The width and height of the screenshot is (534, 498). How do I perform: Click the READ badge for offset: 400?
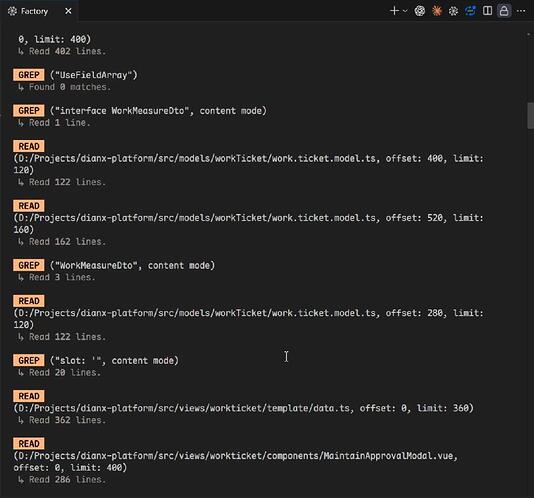click(x=29, y=146)
